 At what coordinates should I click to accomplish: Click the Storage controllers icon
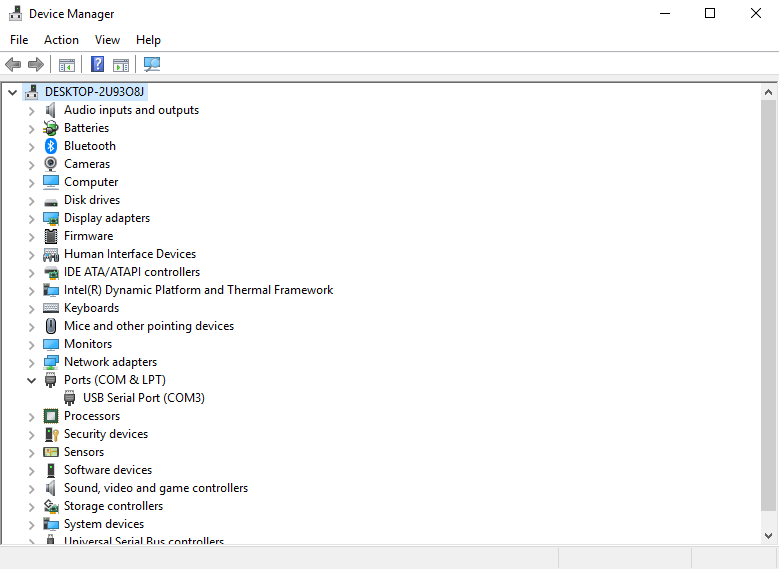point(51,506)
